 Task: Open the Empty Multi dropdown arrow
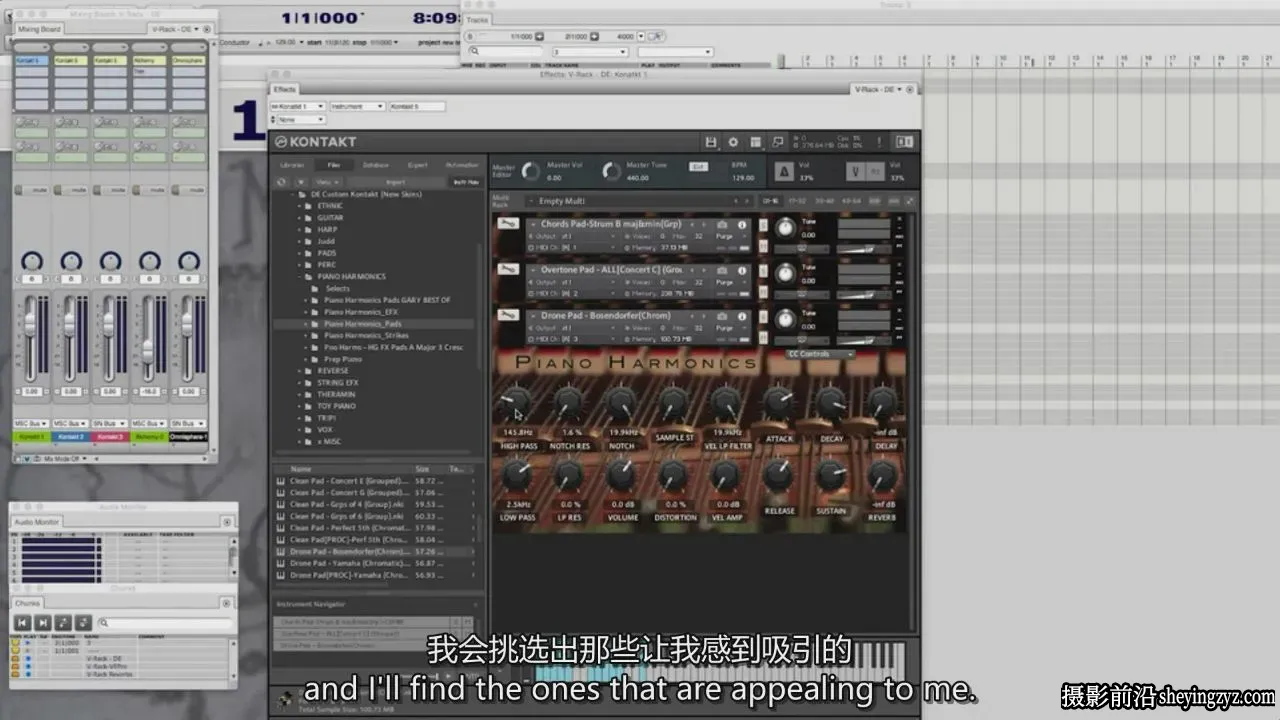531,201
